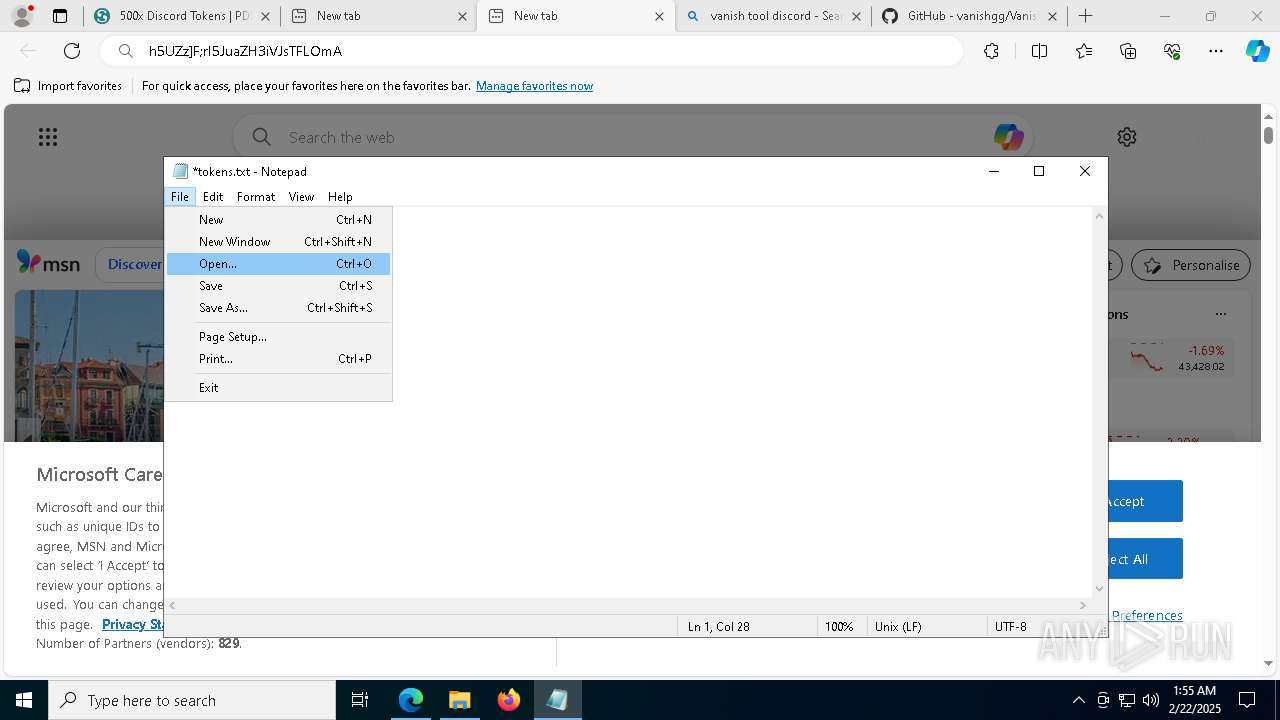This screenshot has height=720, width=1280.
Task: Close the 500x Discord Tokens tab
Action: pos(265,16)
